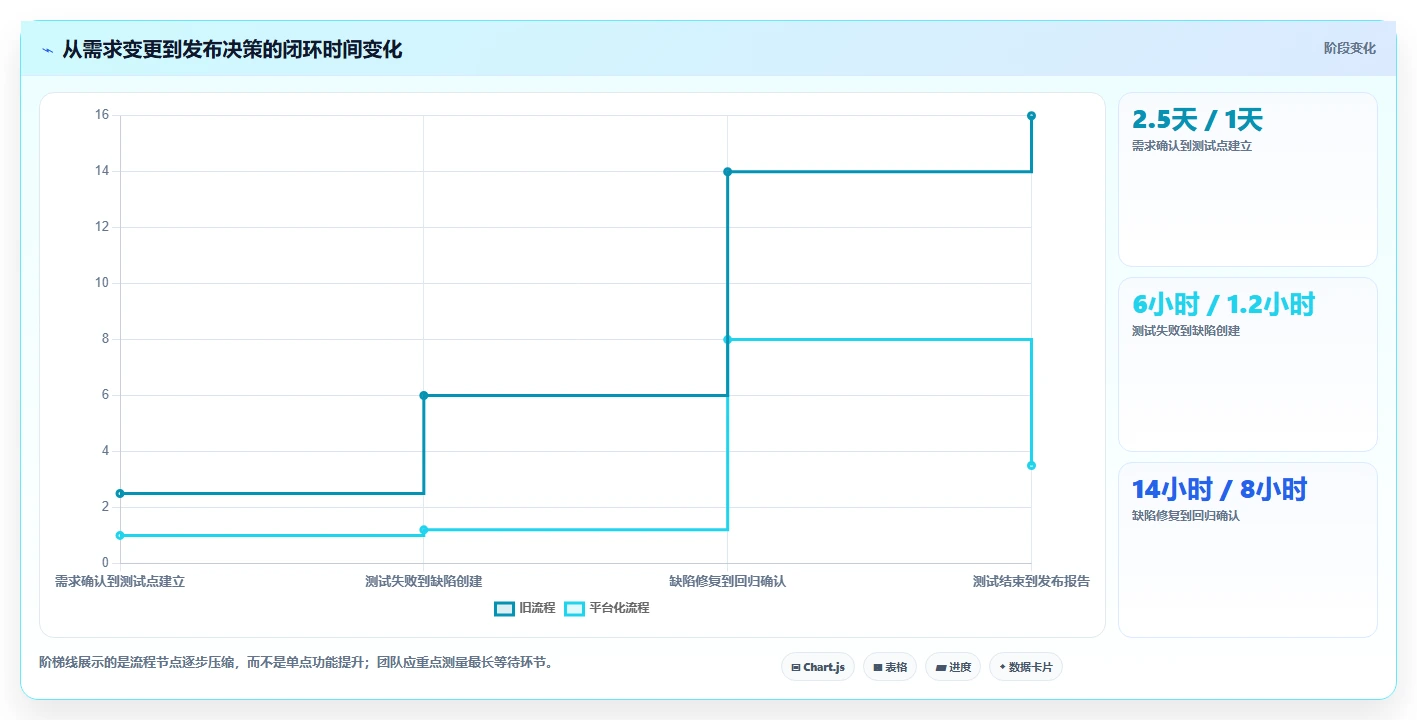
Task: Click the 旧流程 legend color box
Action: [x=505, y=608]
